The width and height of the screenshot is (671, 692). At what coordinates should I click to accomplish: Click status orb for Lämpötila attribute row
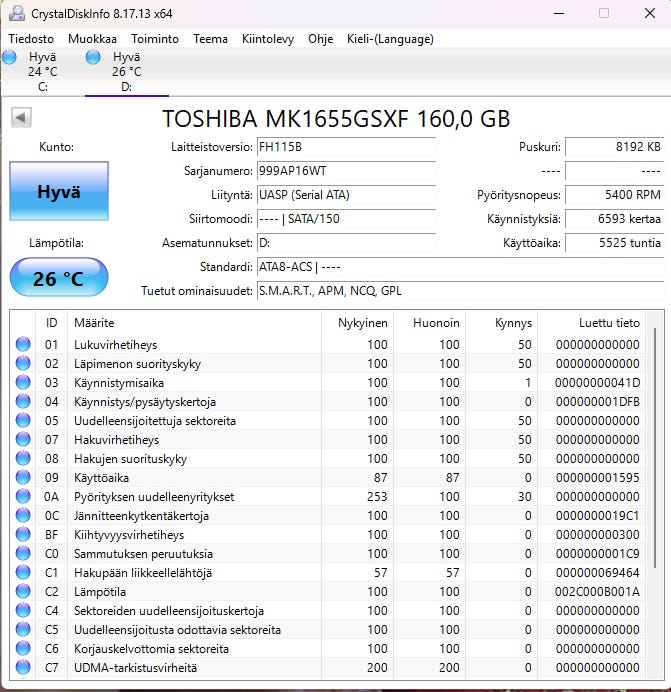pos(23,592)
